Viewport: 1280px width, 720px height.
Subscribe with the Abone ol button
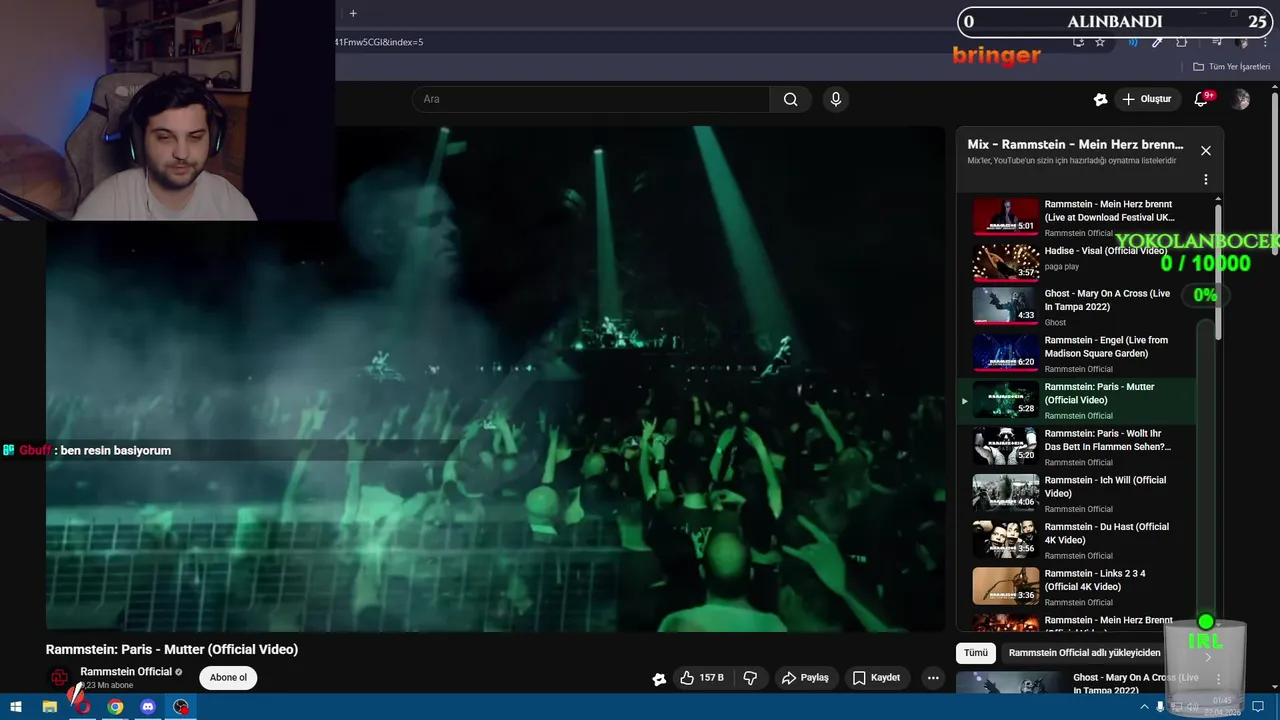(228, 678)
